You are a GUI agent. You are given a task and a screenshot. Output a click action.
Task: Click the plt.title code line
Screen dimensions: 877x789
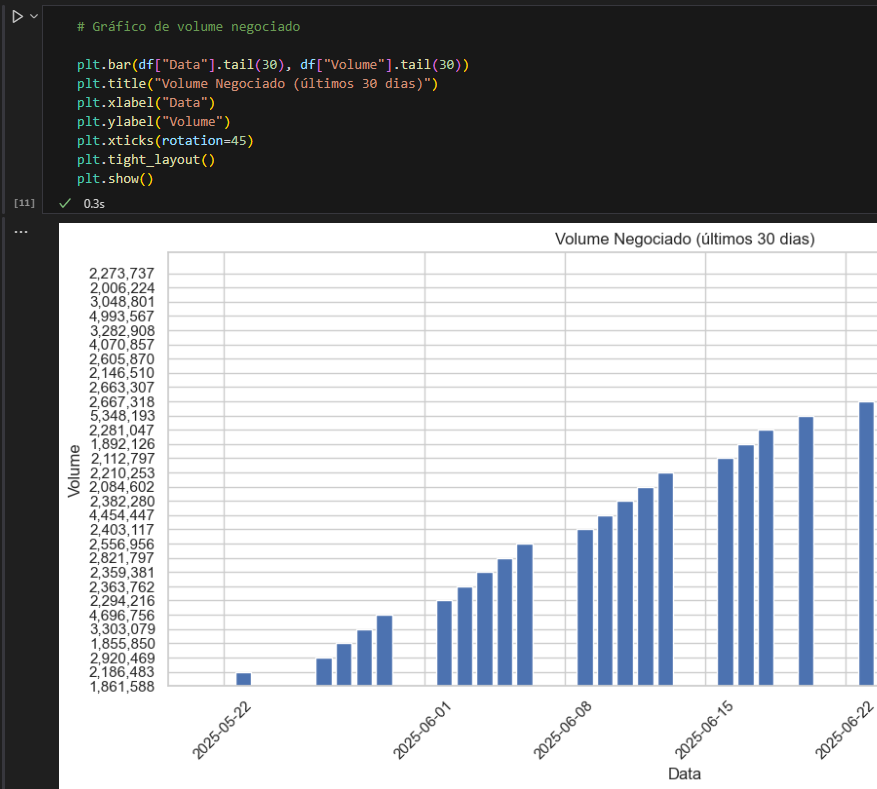point(257,84)
